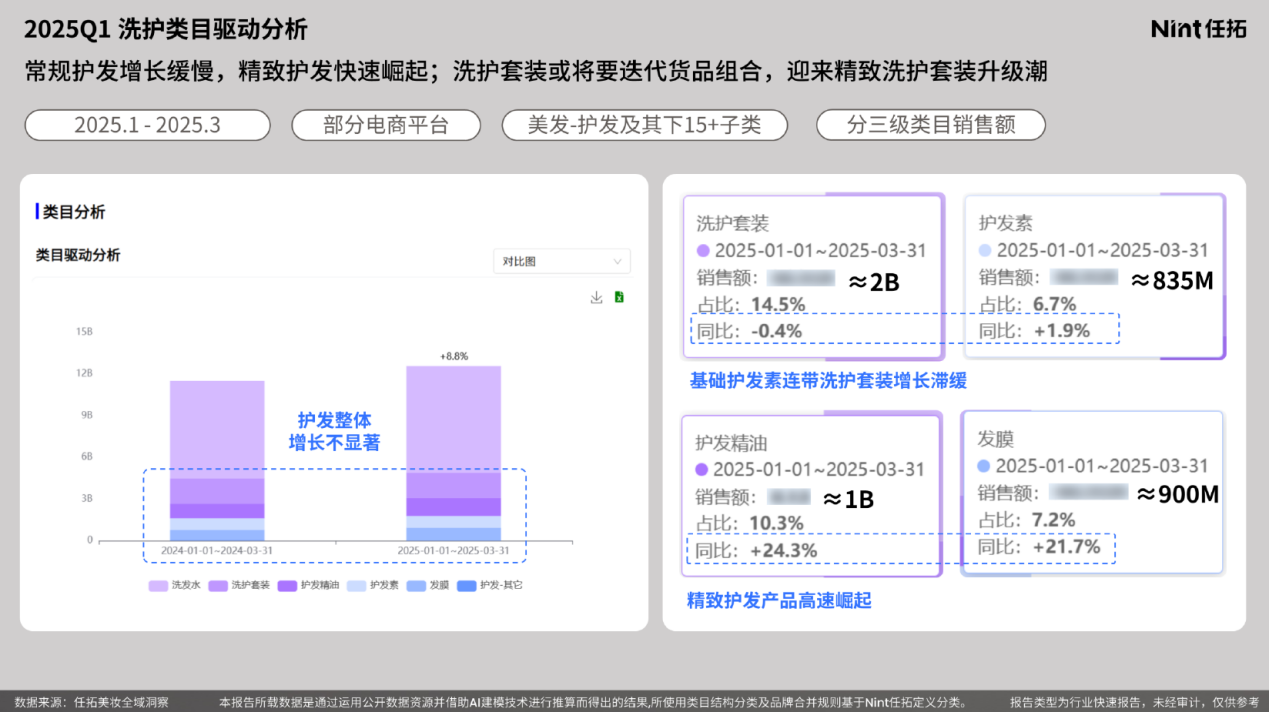1269x712 pixels.
Task: Click the 发膜 card title
Action: coord(996,438)
